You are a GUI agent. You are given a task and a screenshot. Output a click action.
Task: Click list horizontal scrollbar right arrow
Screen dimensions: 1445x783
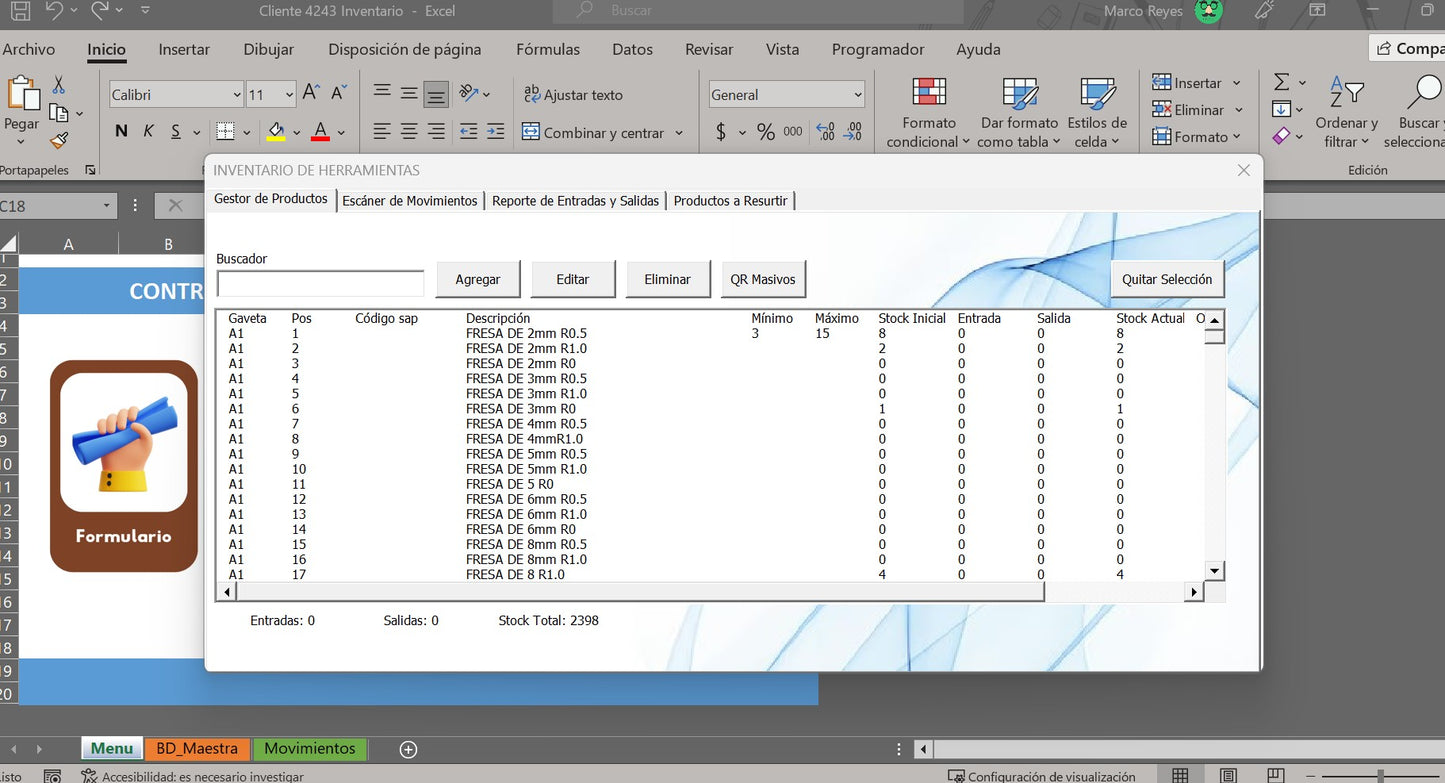(1193, 592)
